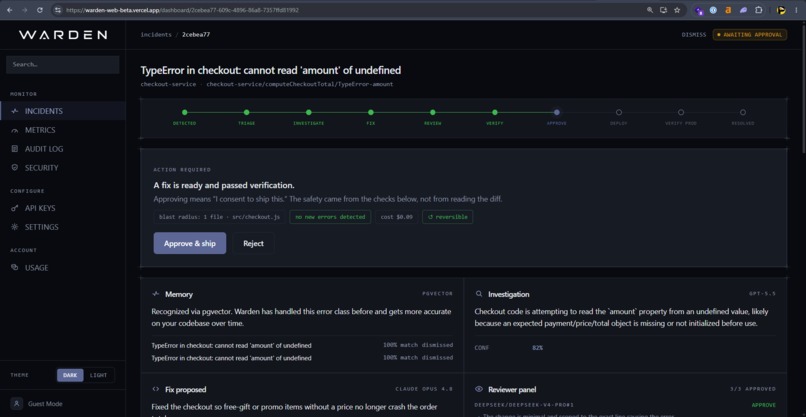Click the API Keys key icon
This screenshot has height=417, width=806.
point(14,208)
